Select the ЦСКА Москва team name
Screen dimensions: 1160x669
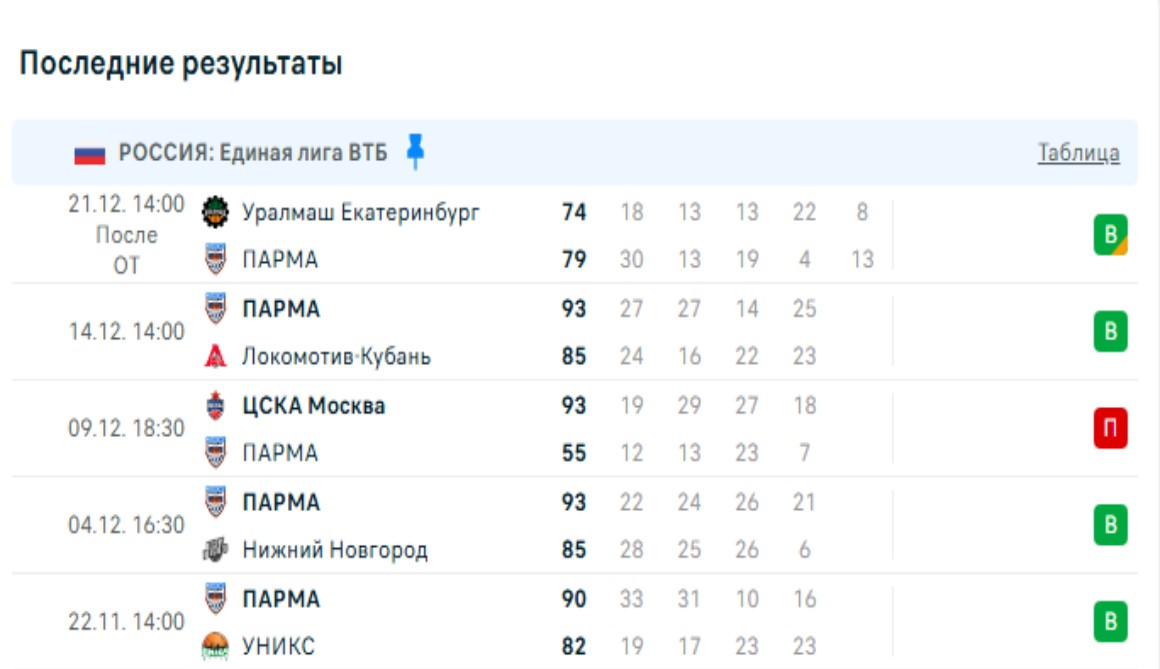(314, 406)
